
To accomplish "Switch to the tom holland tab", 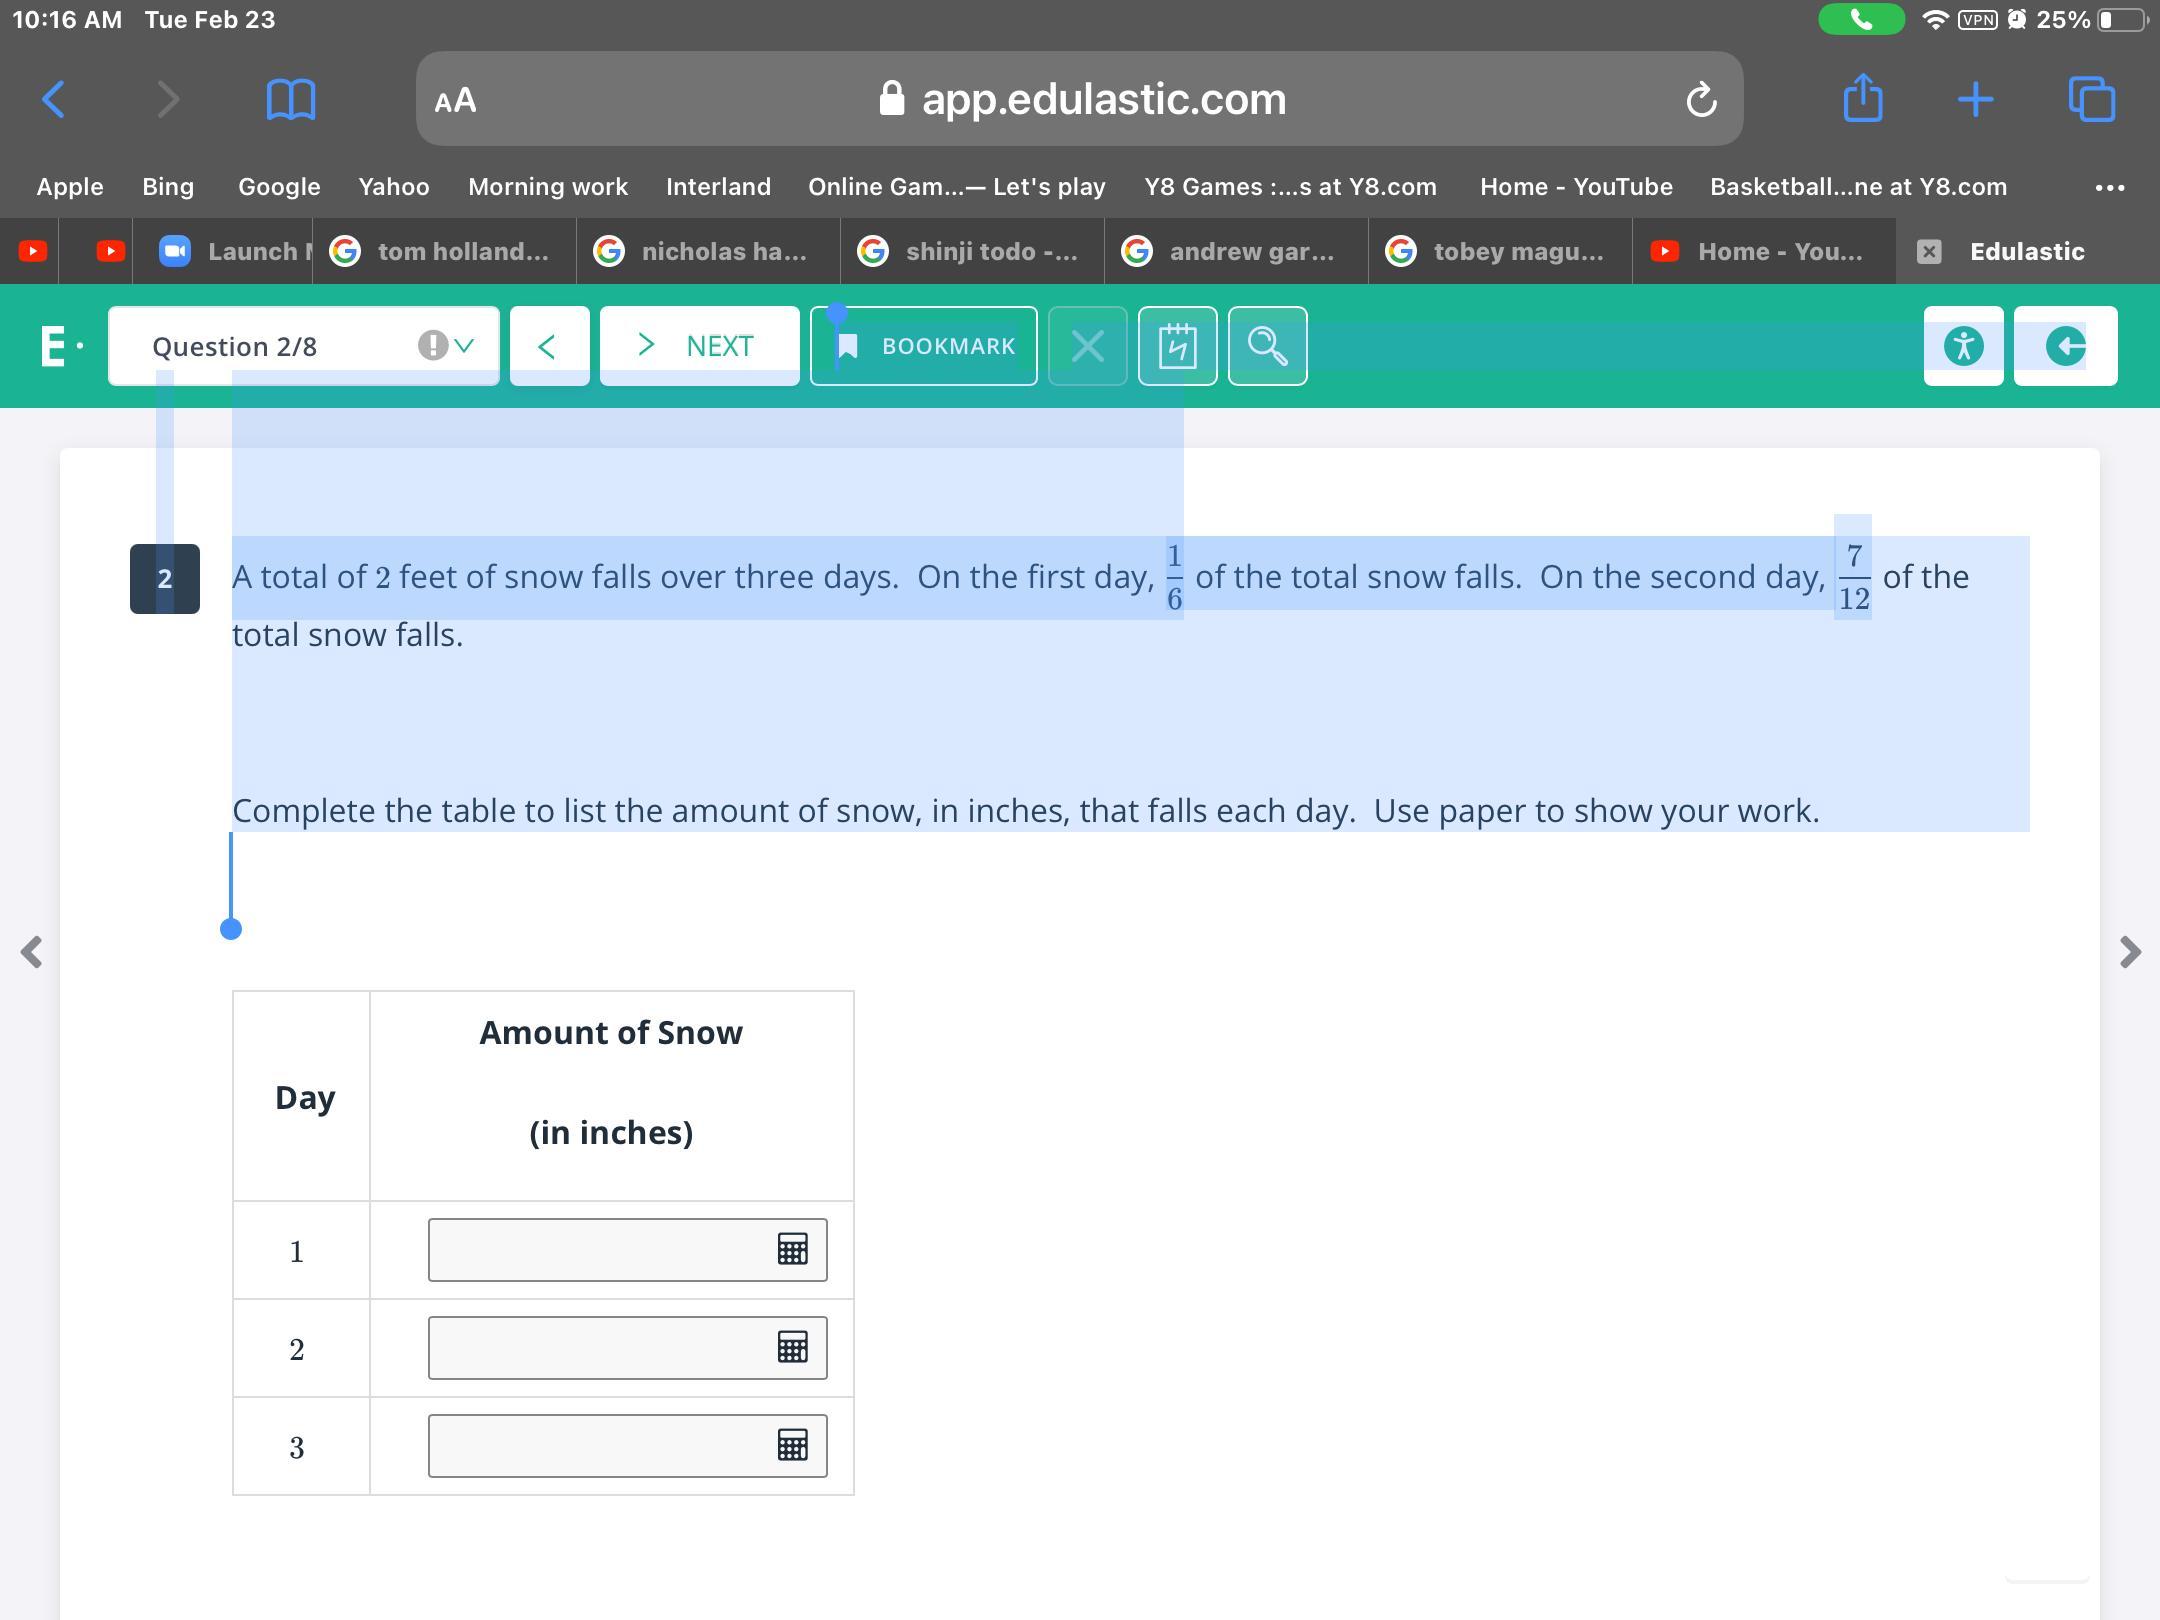I will [x=445, y=251].
